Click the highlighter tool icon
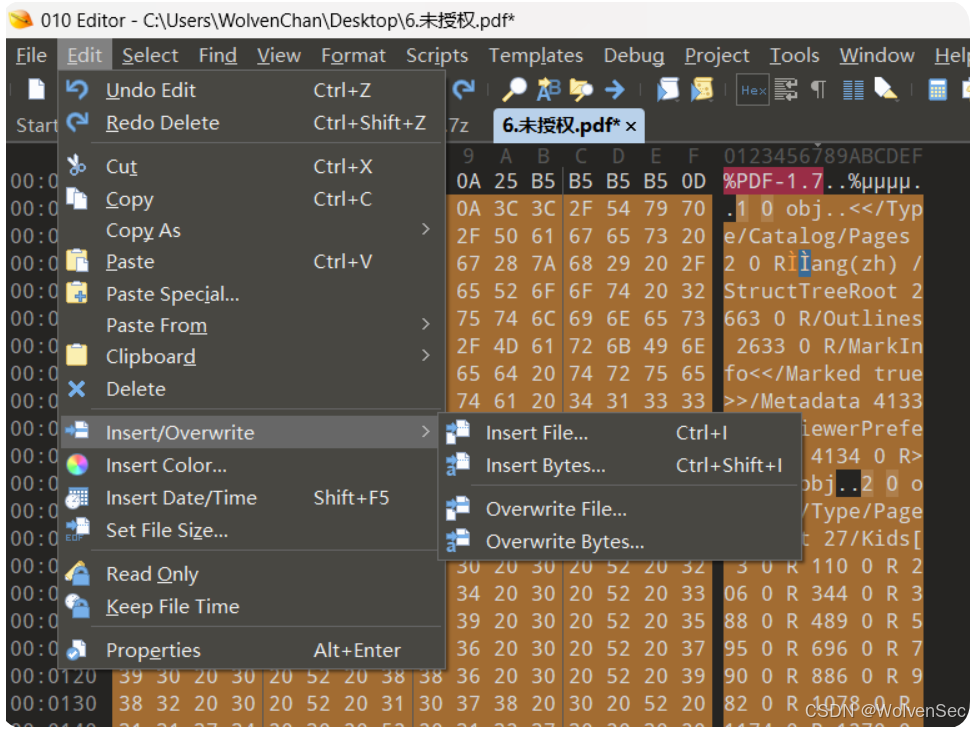Screen dimensions: 970x729 pos(886,90)
